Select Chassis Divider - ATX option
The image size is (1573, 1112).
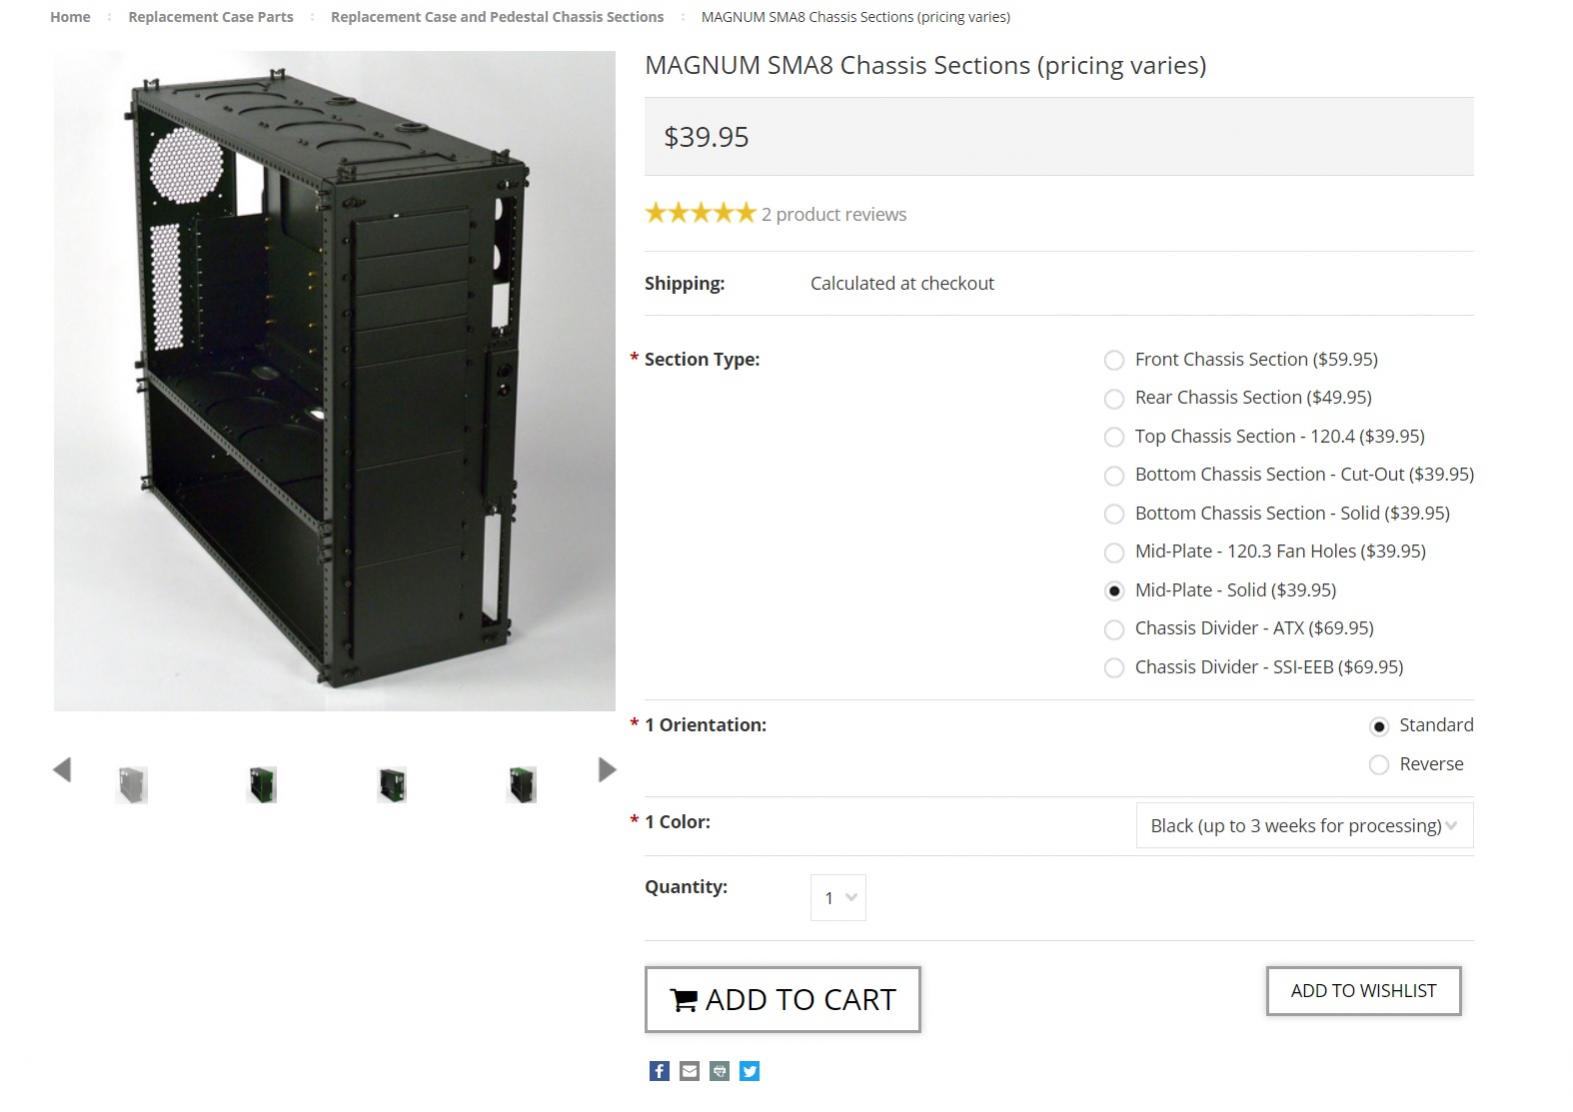[x=1113, y=629]
